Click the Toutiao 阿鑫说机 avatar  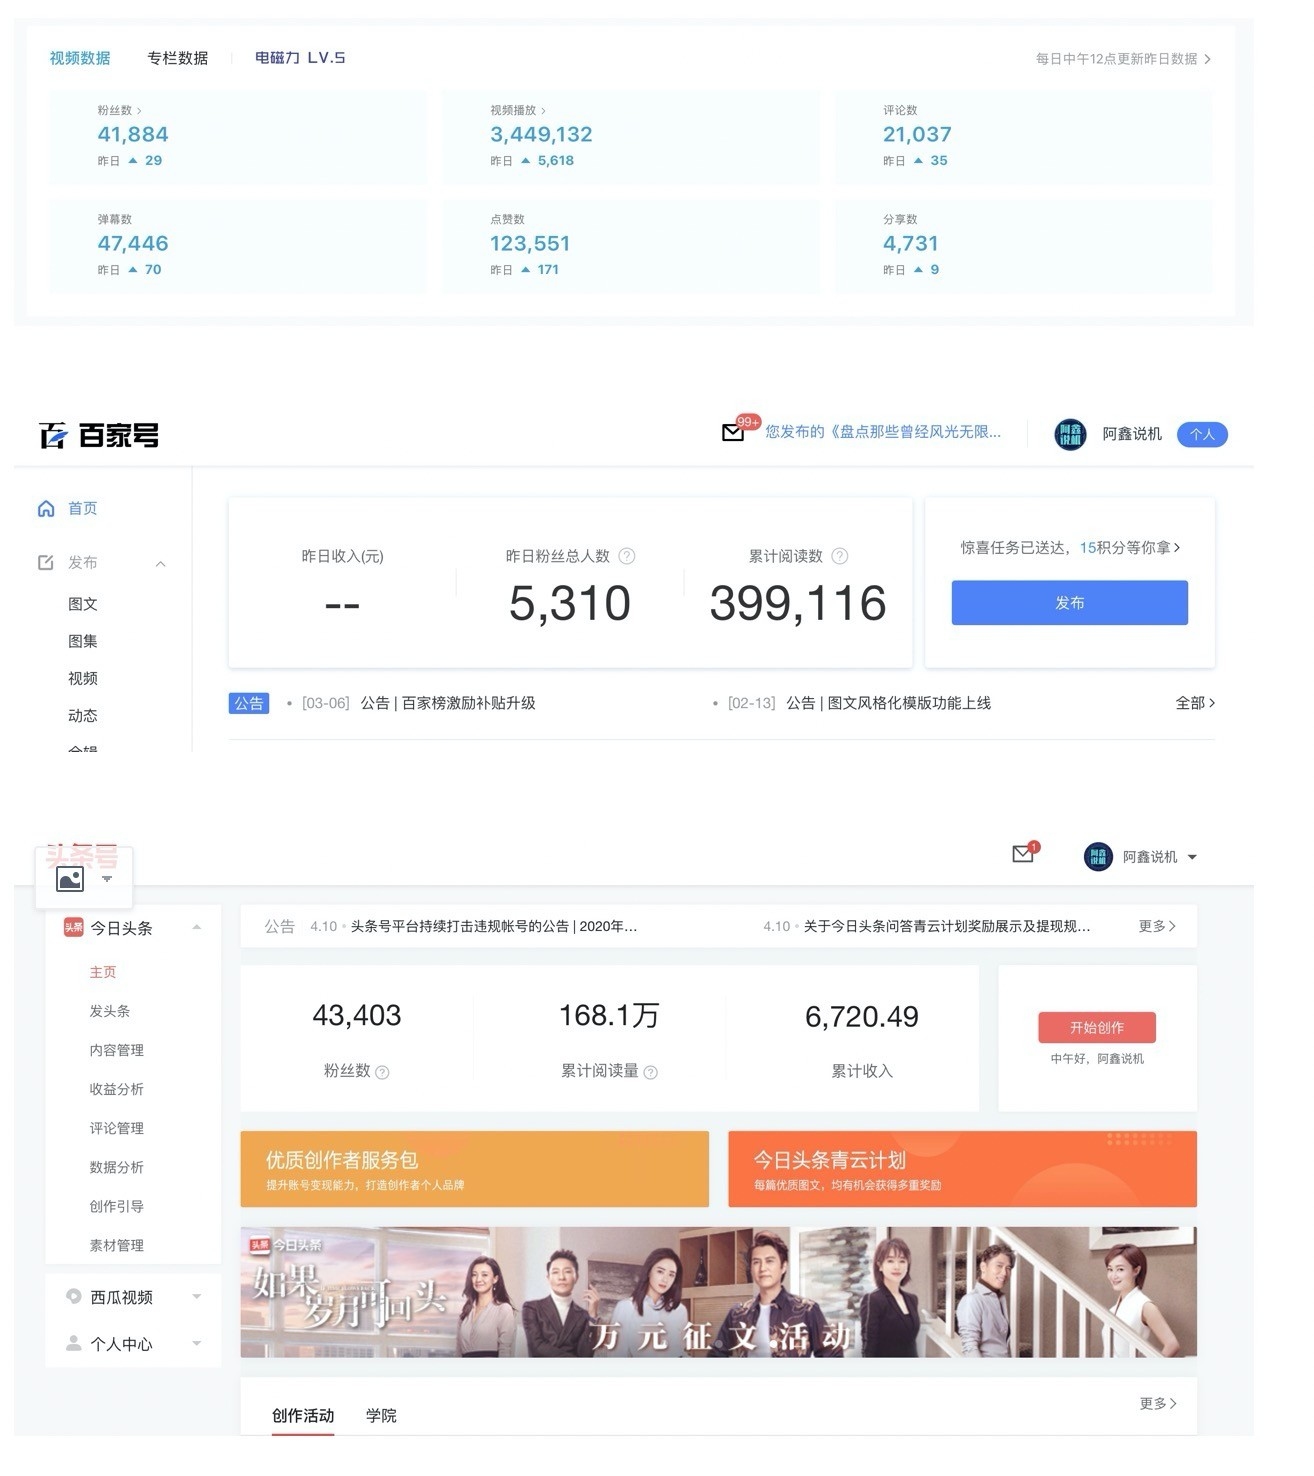(1098, 857)
